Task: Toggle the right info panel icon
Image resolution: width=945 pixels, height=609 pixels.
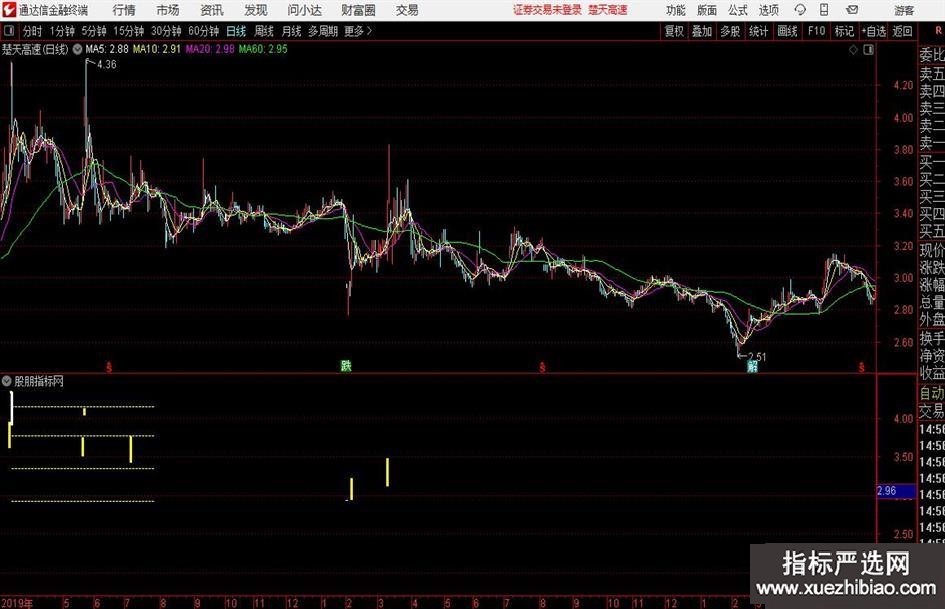Action: [x=868, y=50]
